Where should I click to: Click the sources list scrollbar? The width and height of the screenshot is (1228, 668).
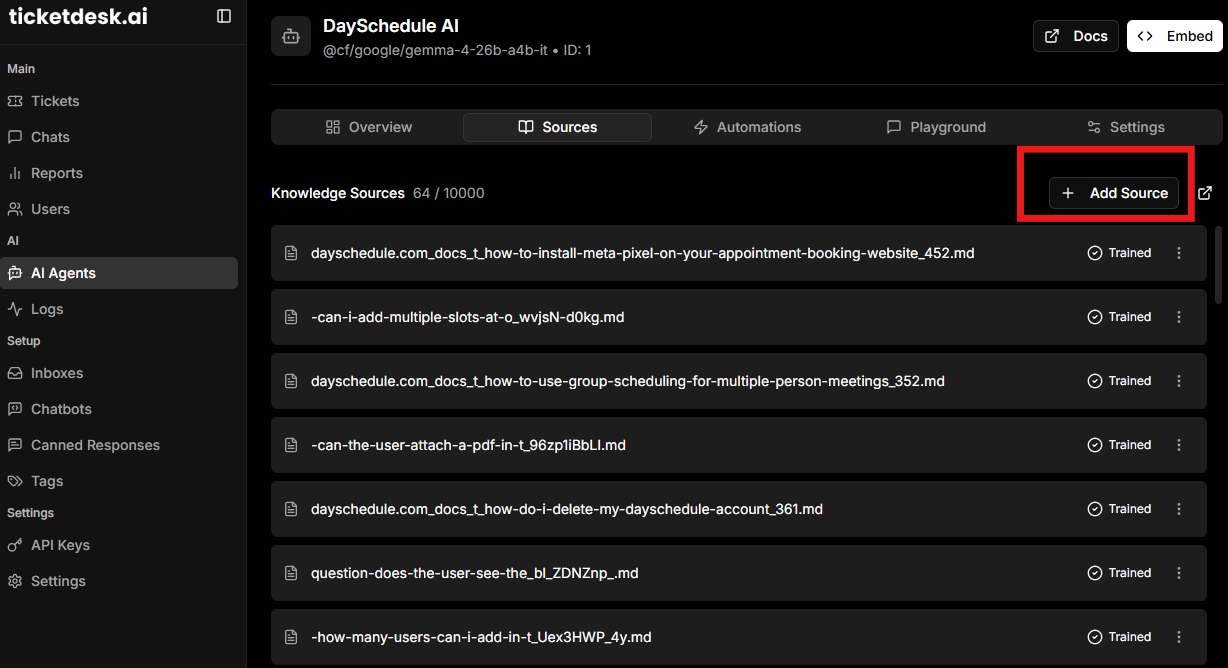(1218, 264)
